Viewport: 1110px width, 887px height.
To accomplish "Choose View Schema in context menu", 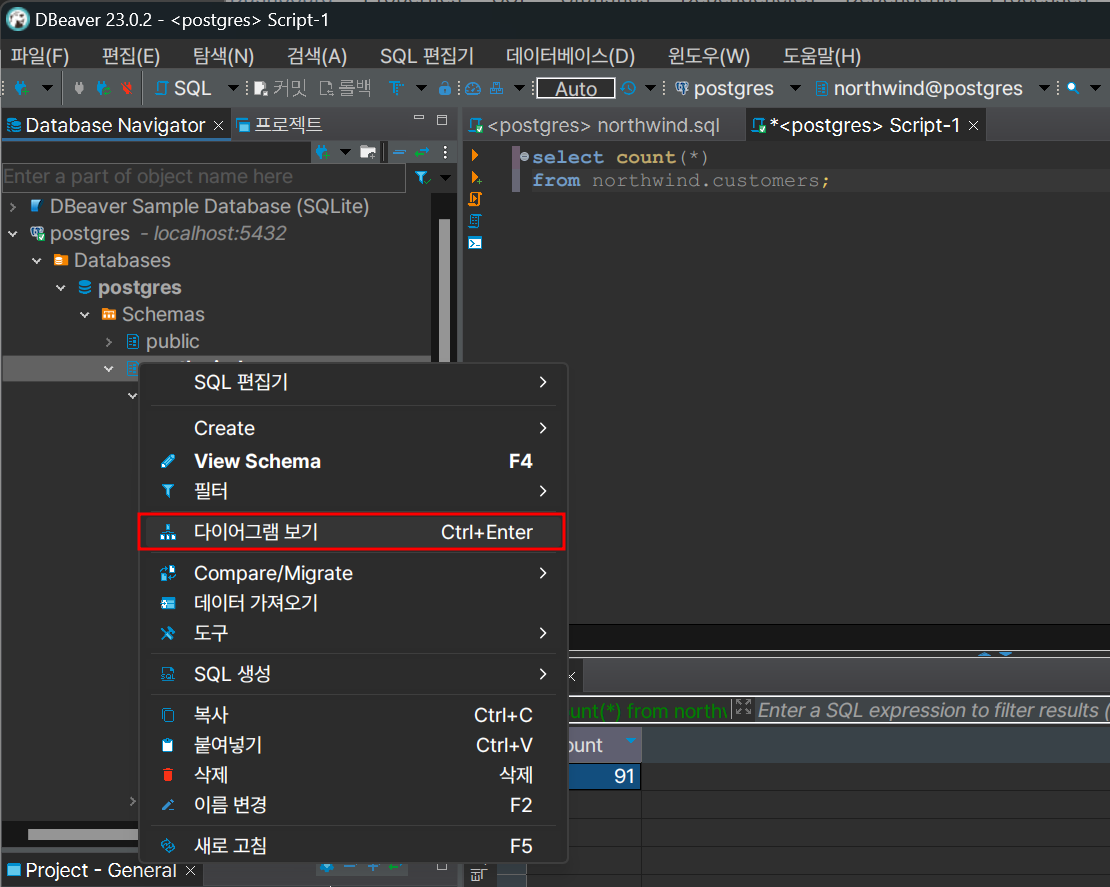I will click(353, 461).
